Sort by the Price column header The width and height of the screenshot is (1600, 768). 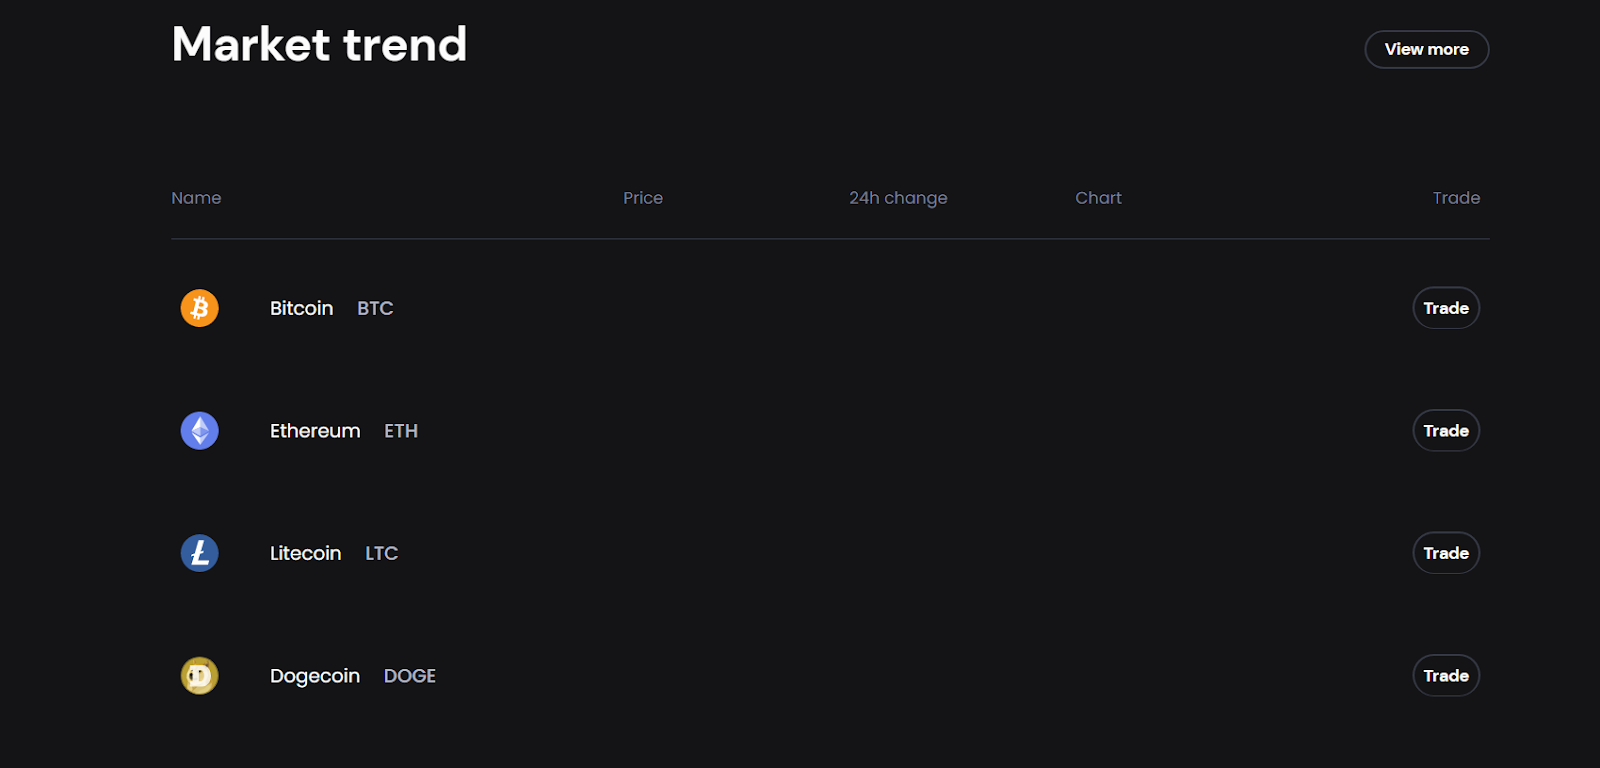(x=643, y=198)
